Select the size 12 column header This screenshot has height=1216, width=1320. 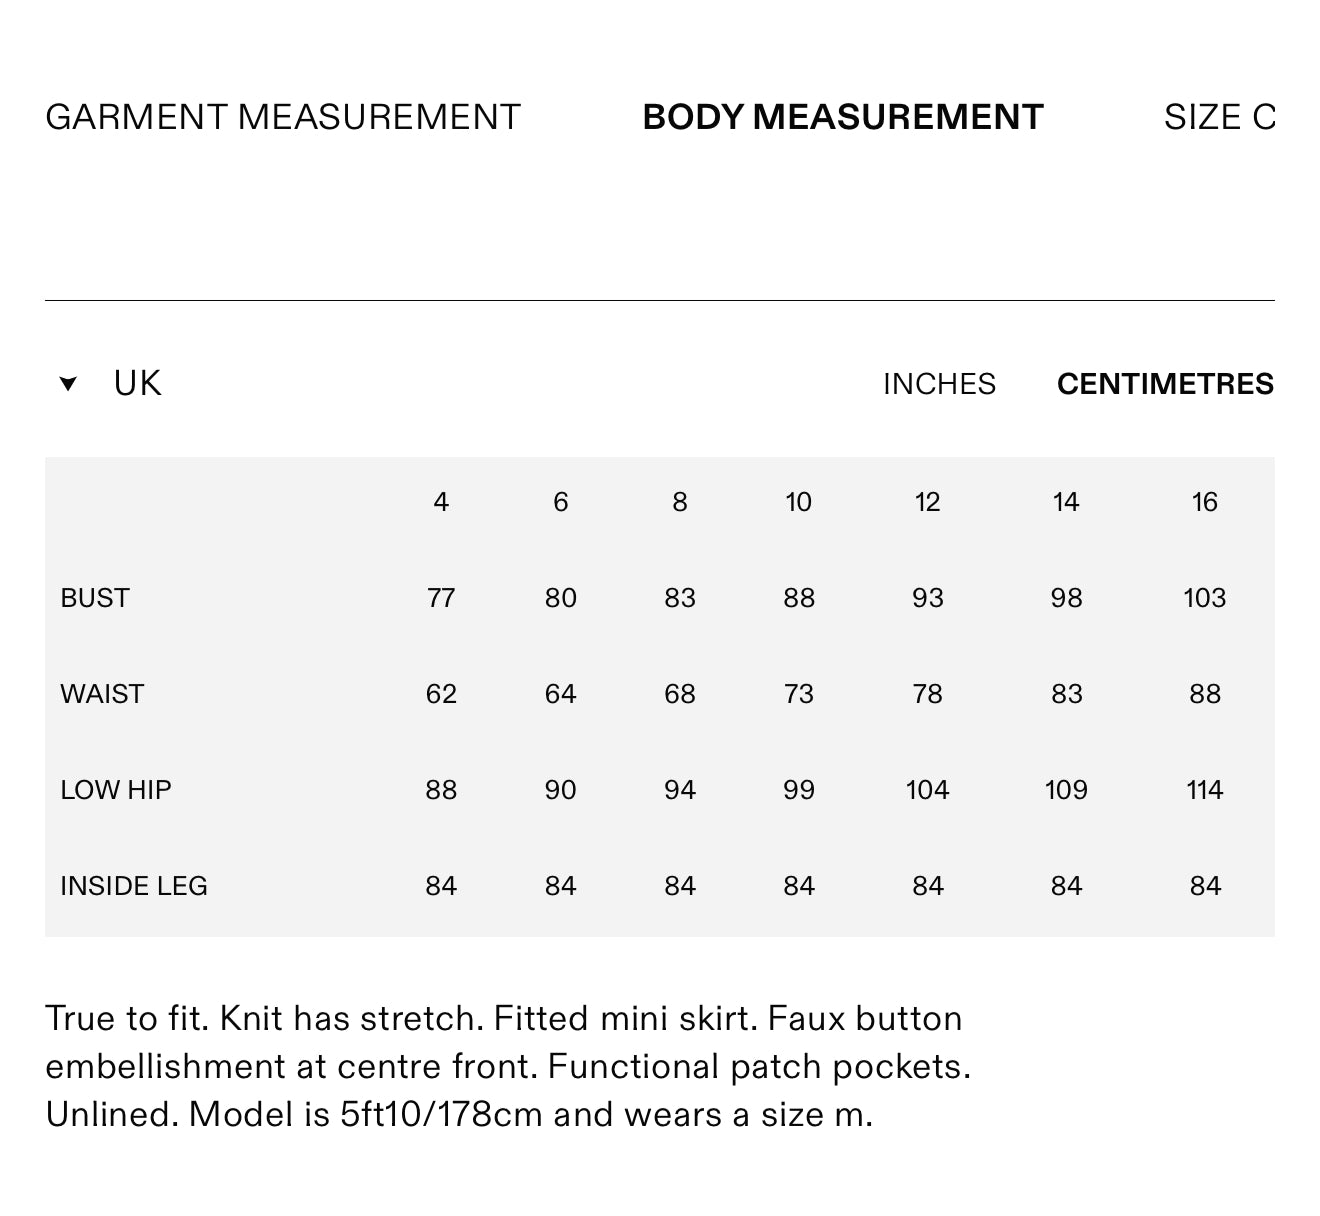pos(927,502)
